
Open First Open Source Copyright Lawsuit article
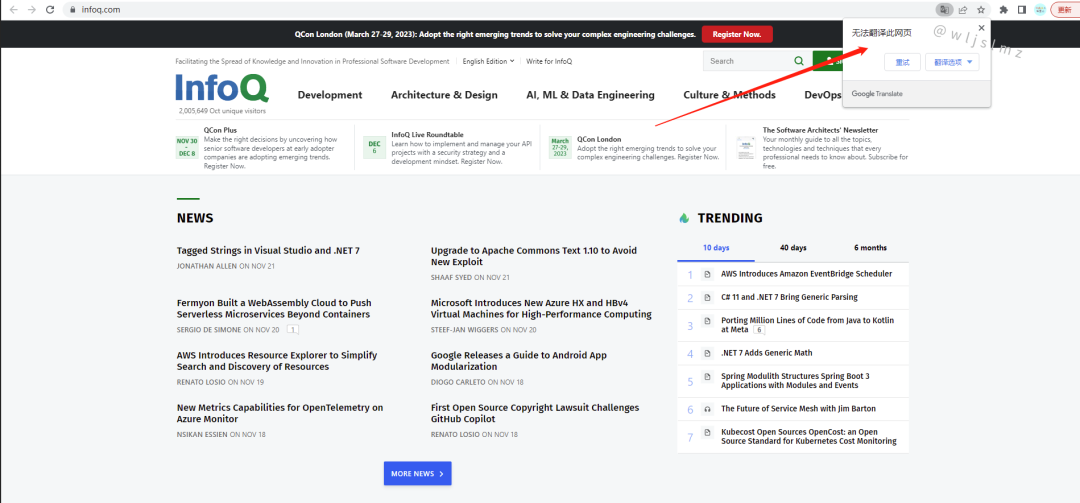tap(534, 413)
